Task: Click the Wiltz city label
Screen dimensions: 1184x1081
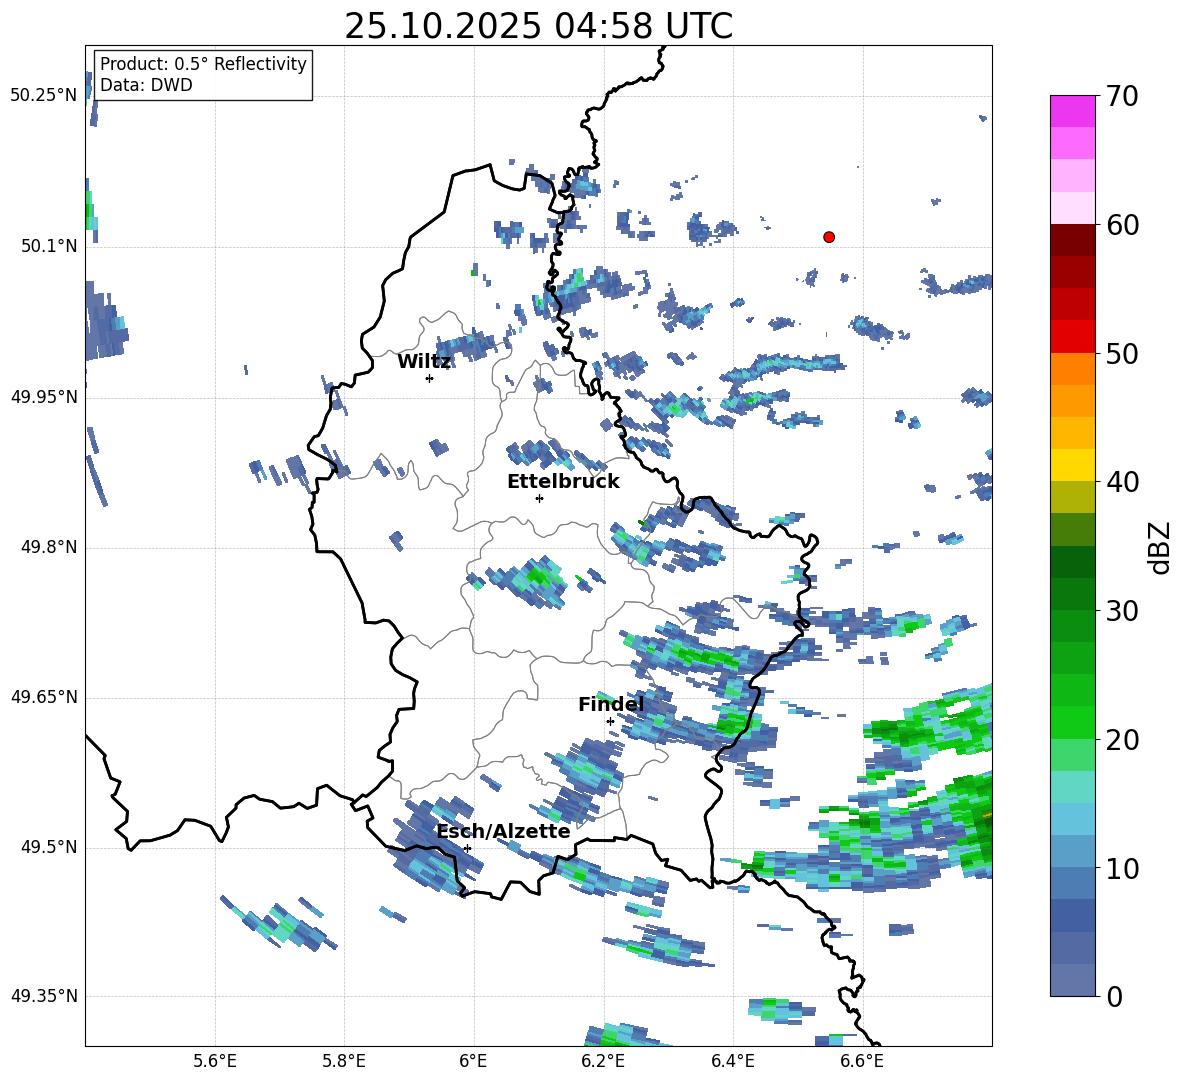Action: tap(424, 362)
